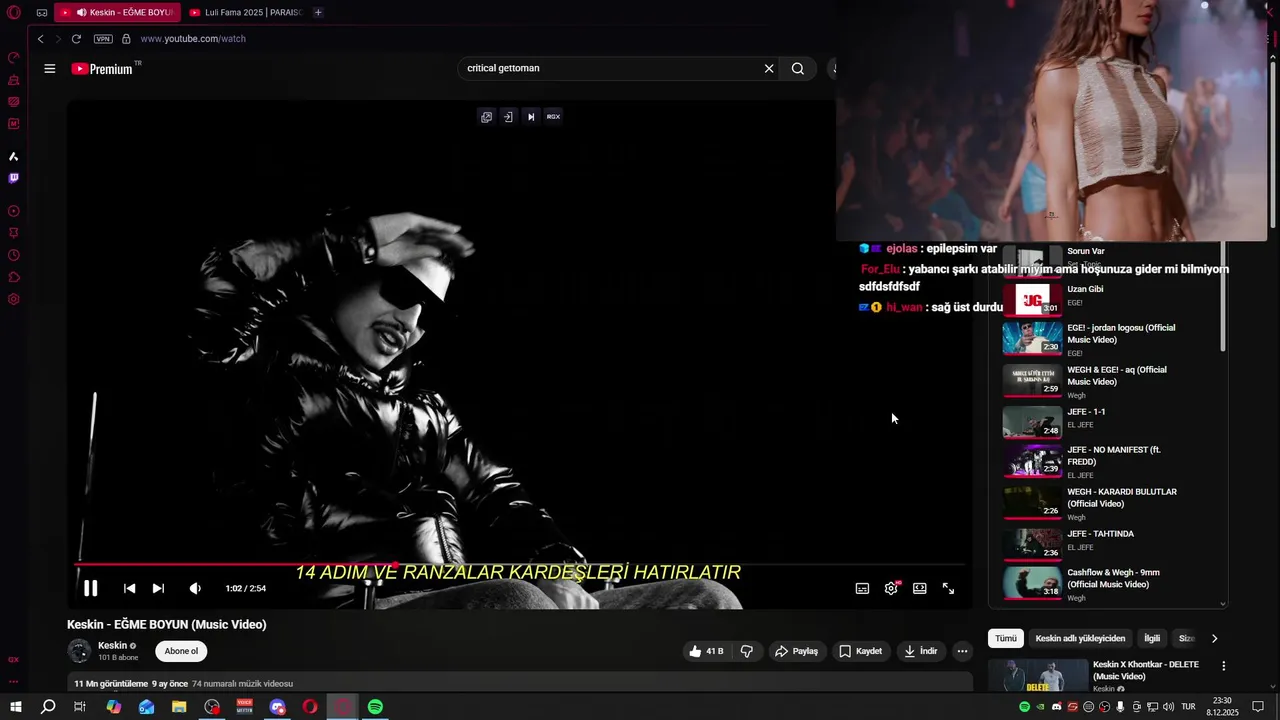Skip to previous video in player
Image resolution: width=1280 pixels, height=720 pixels.
[x=129, y=588]
